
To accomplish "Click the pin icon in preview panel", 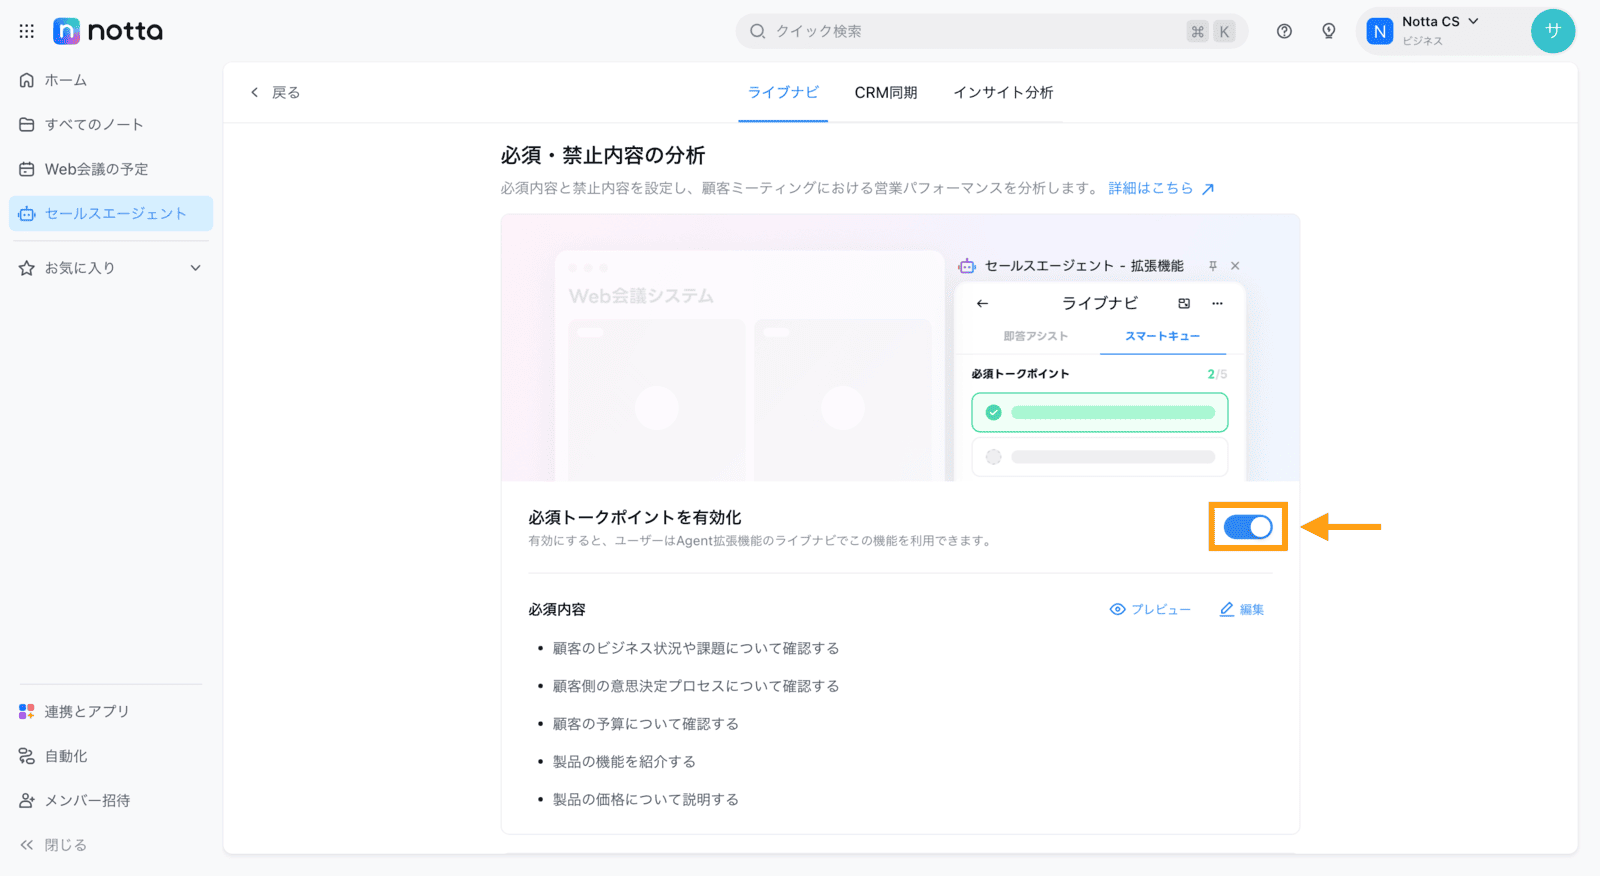I will (1213, 266).
